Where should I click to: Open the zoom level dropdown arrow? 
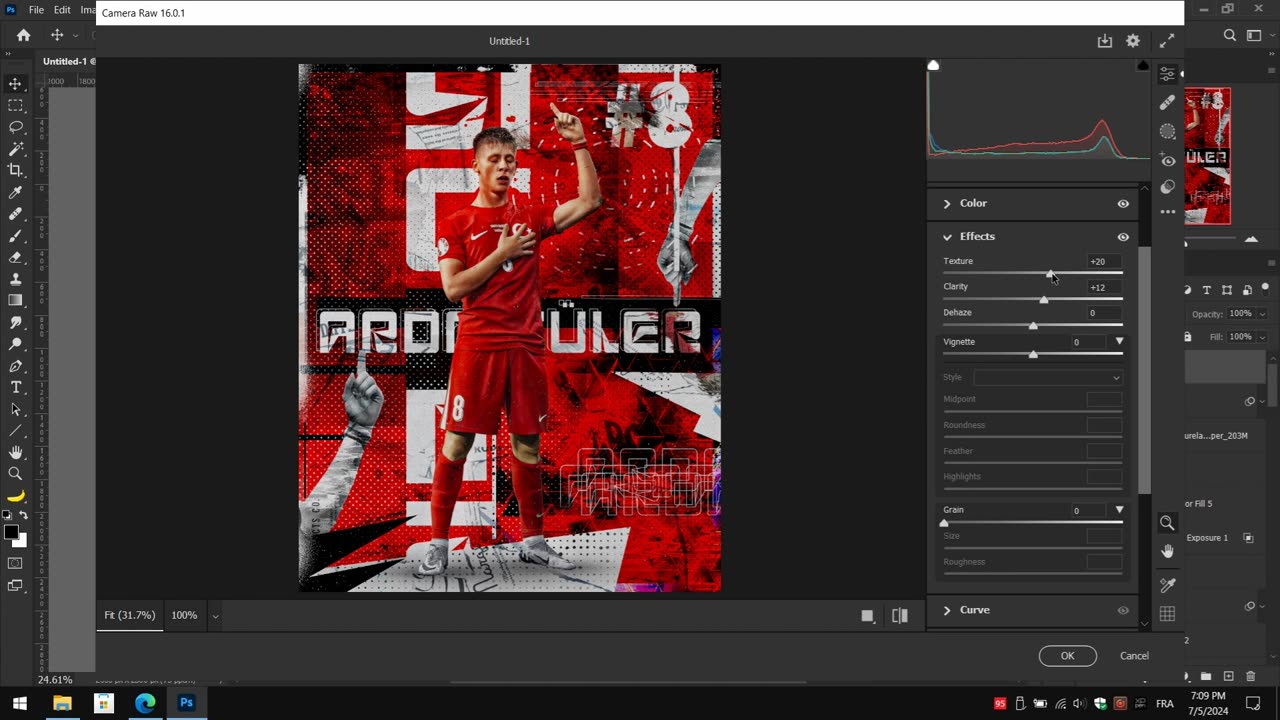pyautogui.click(x=215, y=616)
